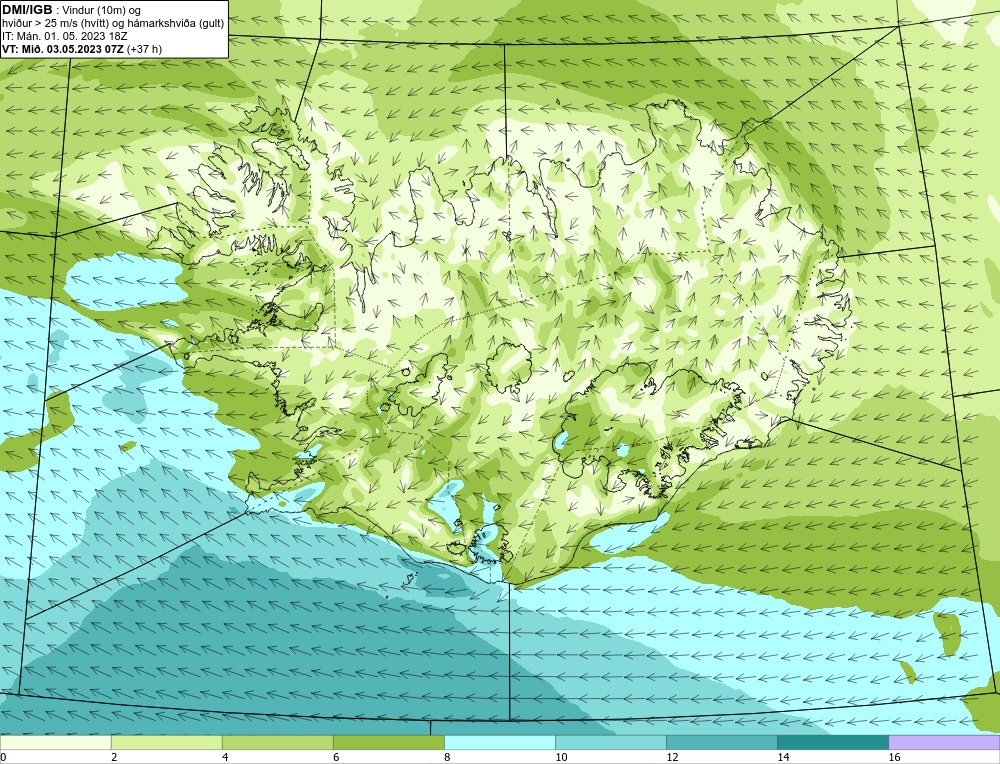Click the 10–12 m/s turquoise legend swatch
The height and width of the screenshot is (764, 1000).
coord(610,742)
